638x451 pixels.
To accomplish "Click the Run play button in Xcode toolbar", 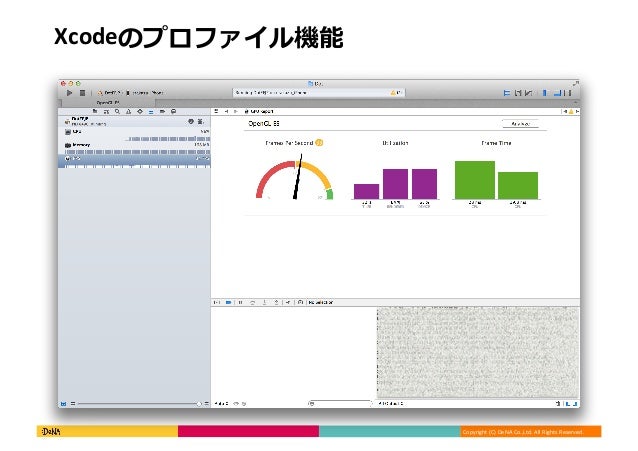I will tap(70, 93).
